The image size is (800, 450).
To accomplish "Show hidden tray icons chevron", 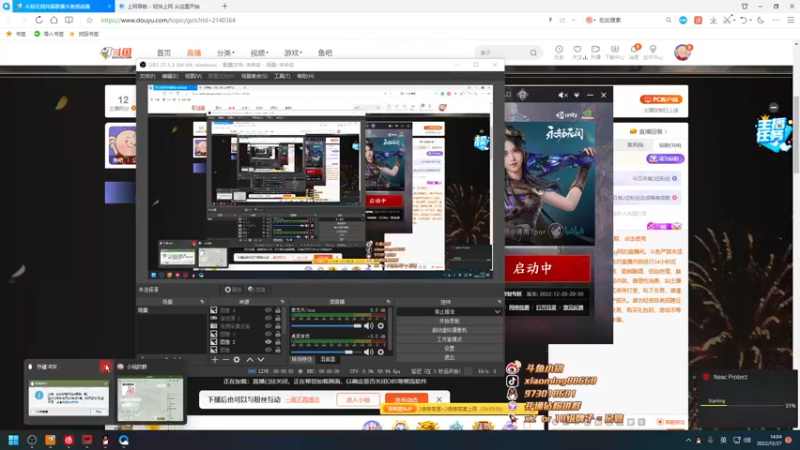I will click(x=688, y=440).
